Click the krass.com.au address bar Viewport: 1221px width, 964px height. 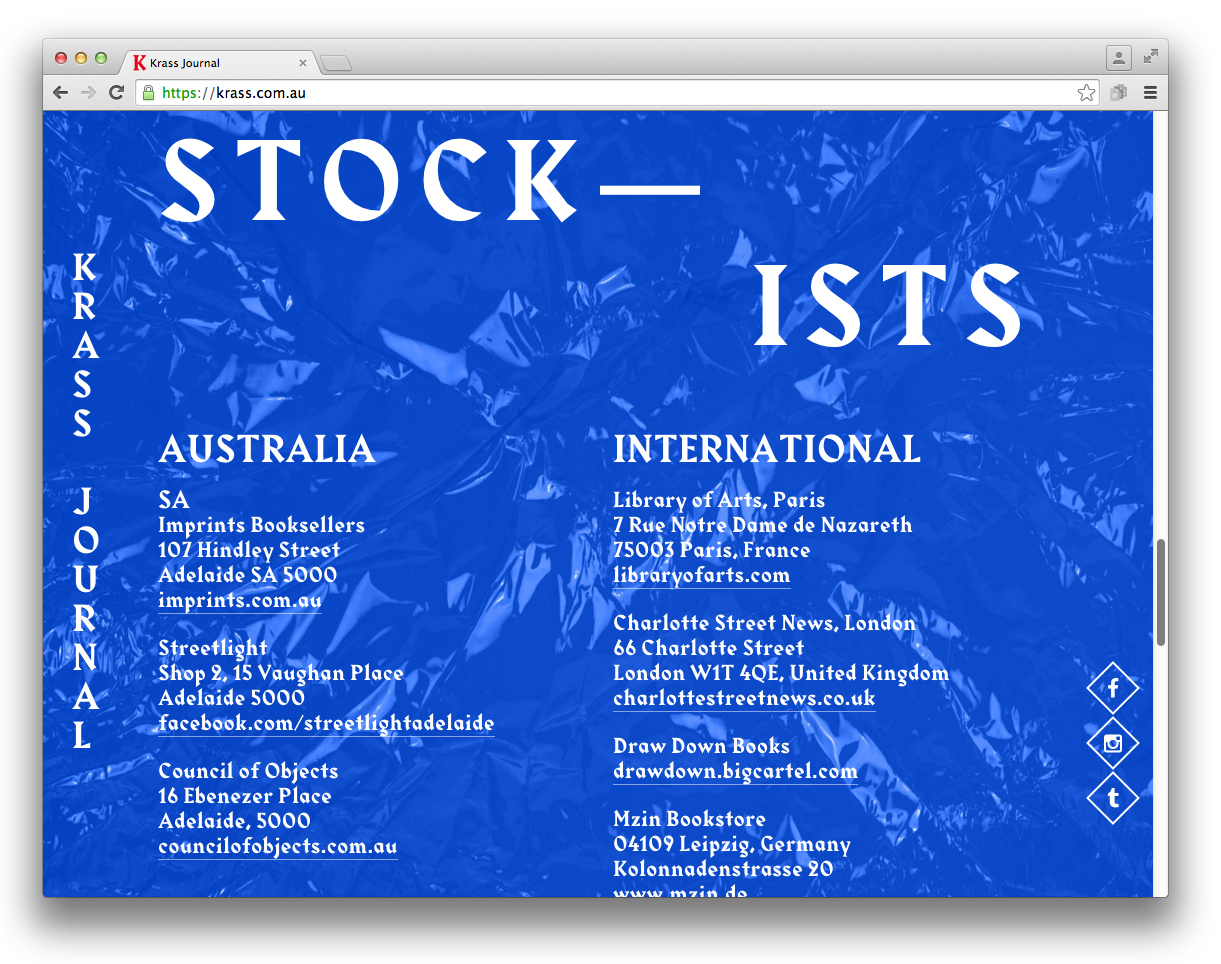click(600, 93)
